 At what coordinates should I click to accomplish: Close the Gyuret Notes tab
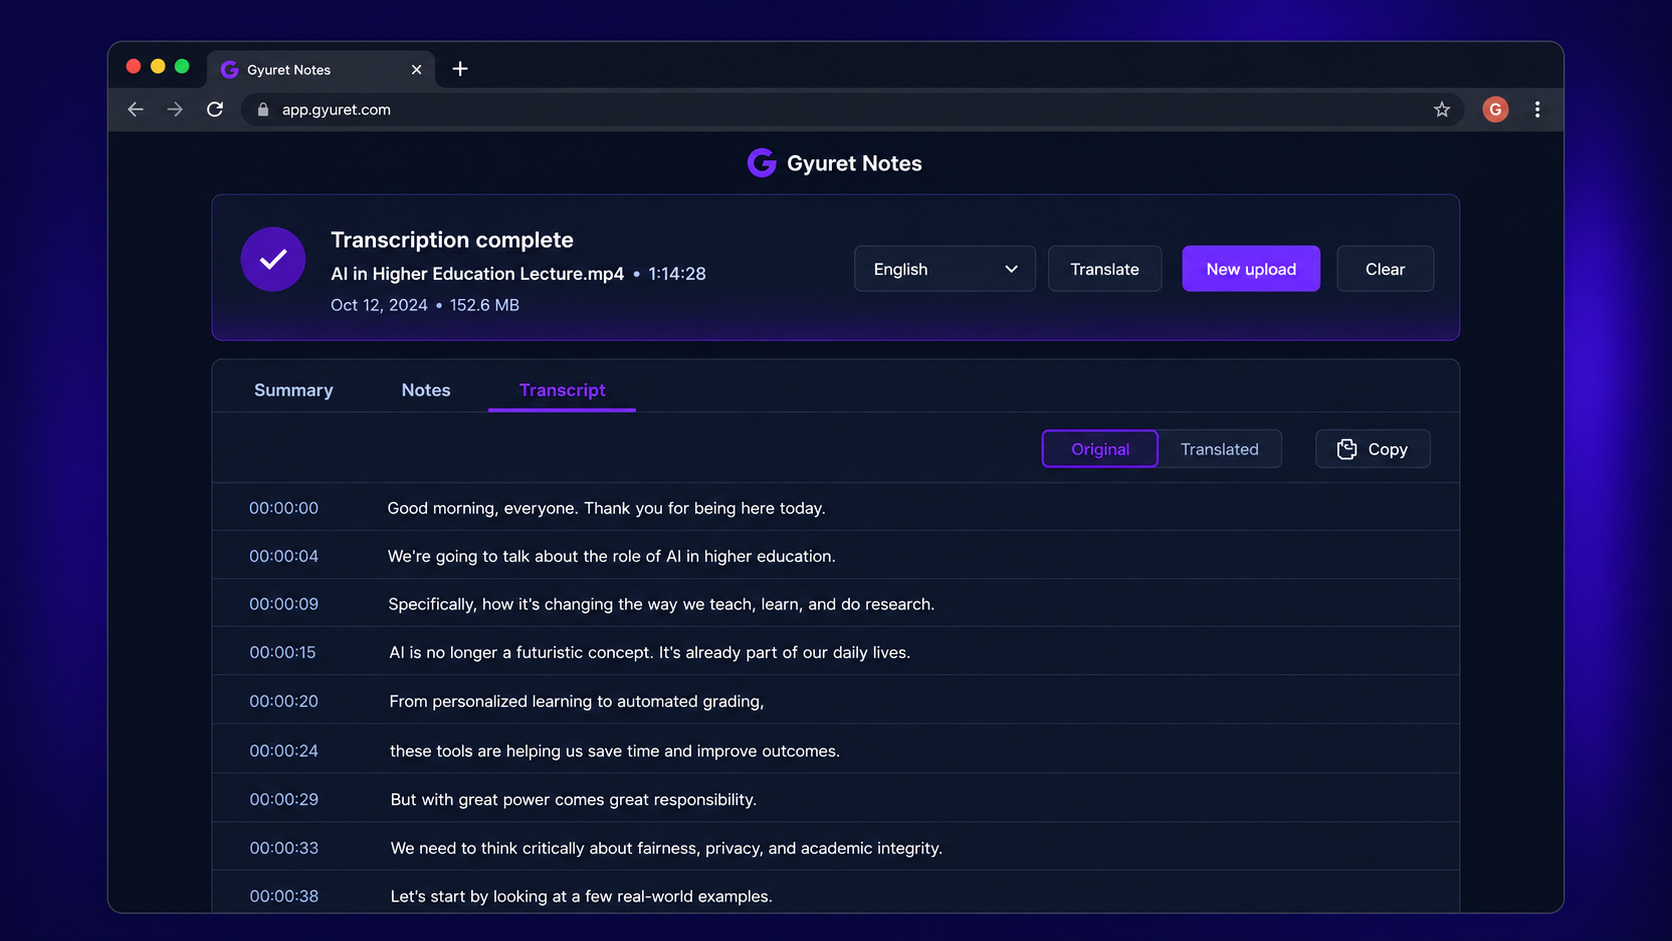416,70
